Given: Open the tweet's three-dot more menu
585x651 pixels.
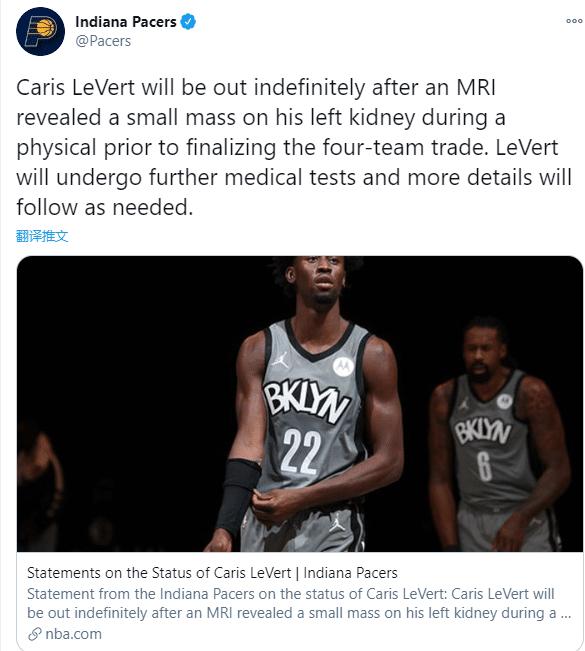Looking at the screenshot, I should point(574,21).
